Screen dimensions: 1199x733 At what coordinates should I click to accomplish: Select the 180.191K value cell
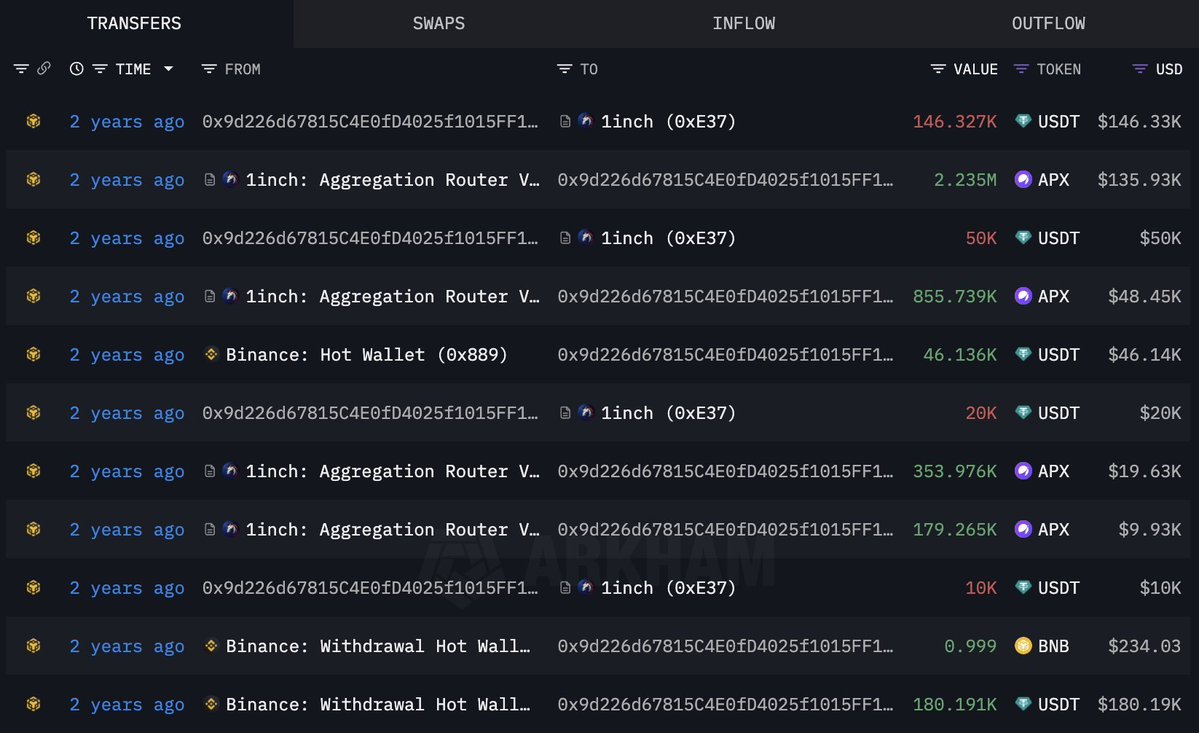[x=954, y=704]
